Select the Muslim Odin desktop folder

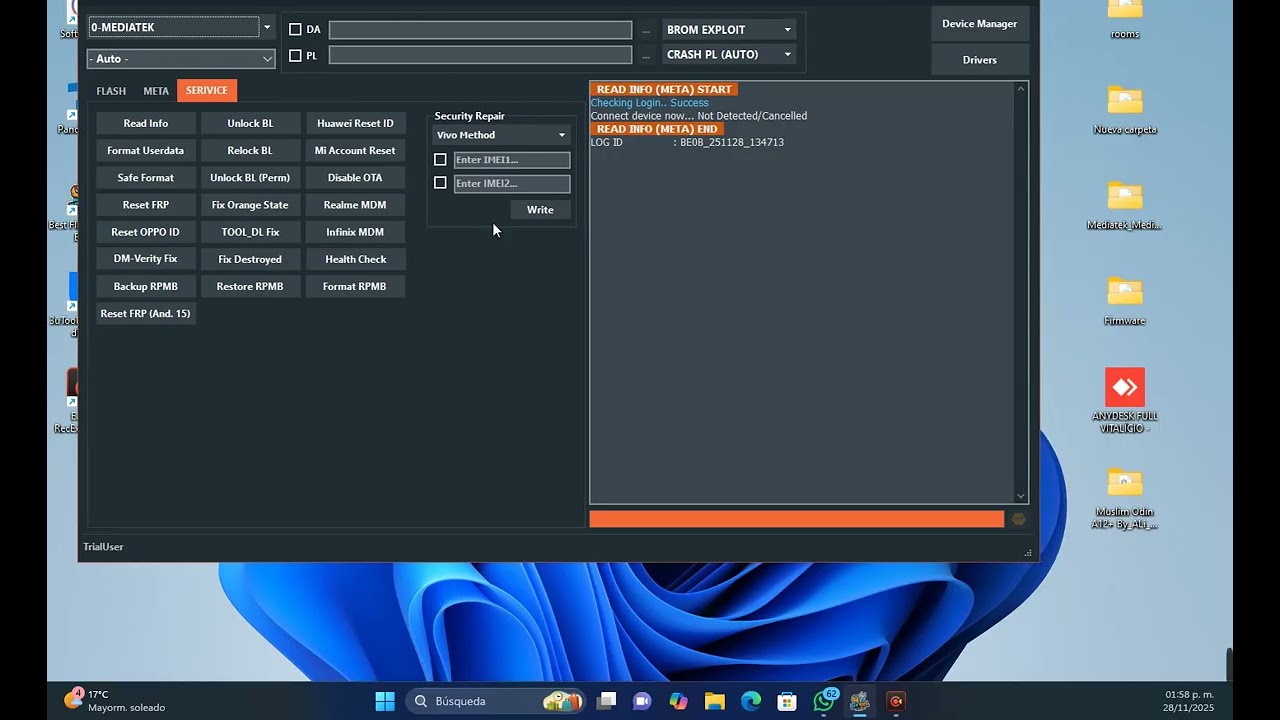coord(1125,498)
